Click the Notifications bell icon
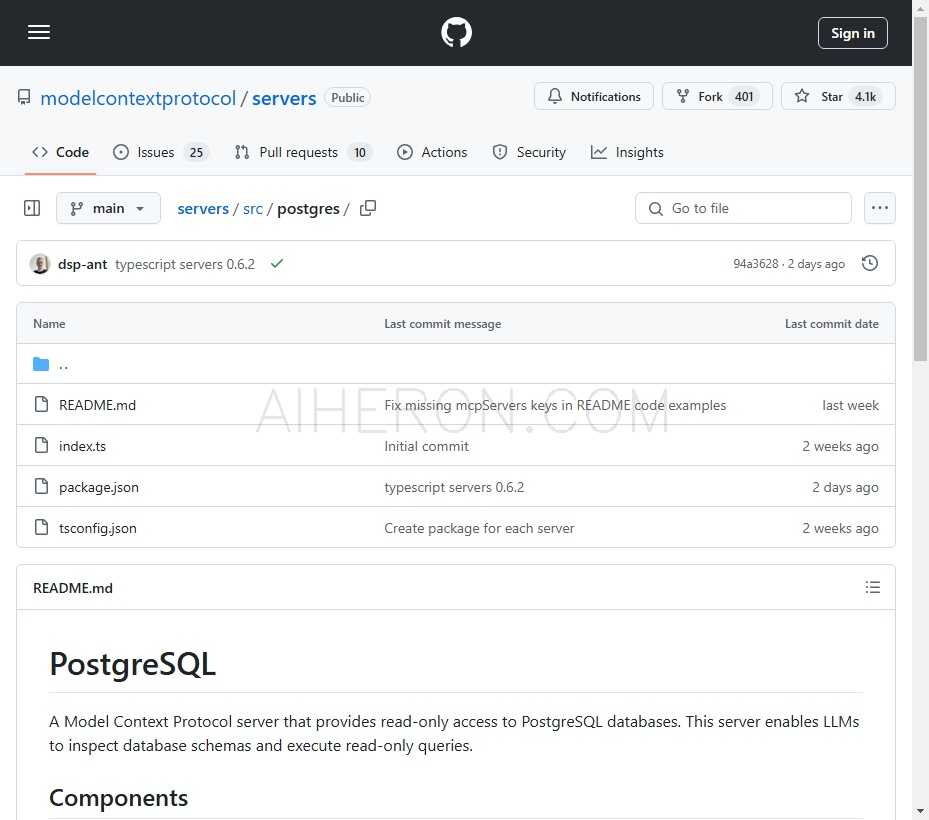This screenshot has height=820, width=929. [x=556, y=96]
